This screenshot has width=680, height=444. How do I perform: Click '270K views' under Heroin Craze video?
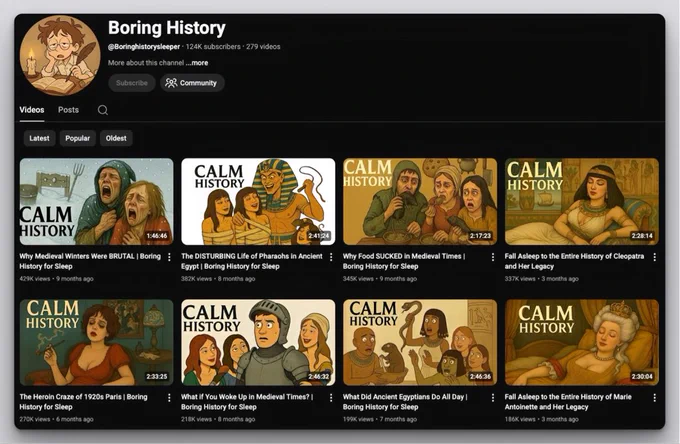tap(35, 419)
